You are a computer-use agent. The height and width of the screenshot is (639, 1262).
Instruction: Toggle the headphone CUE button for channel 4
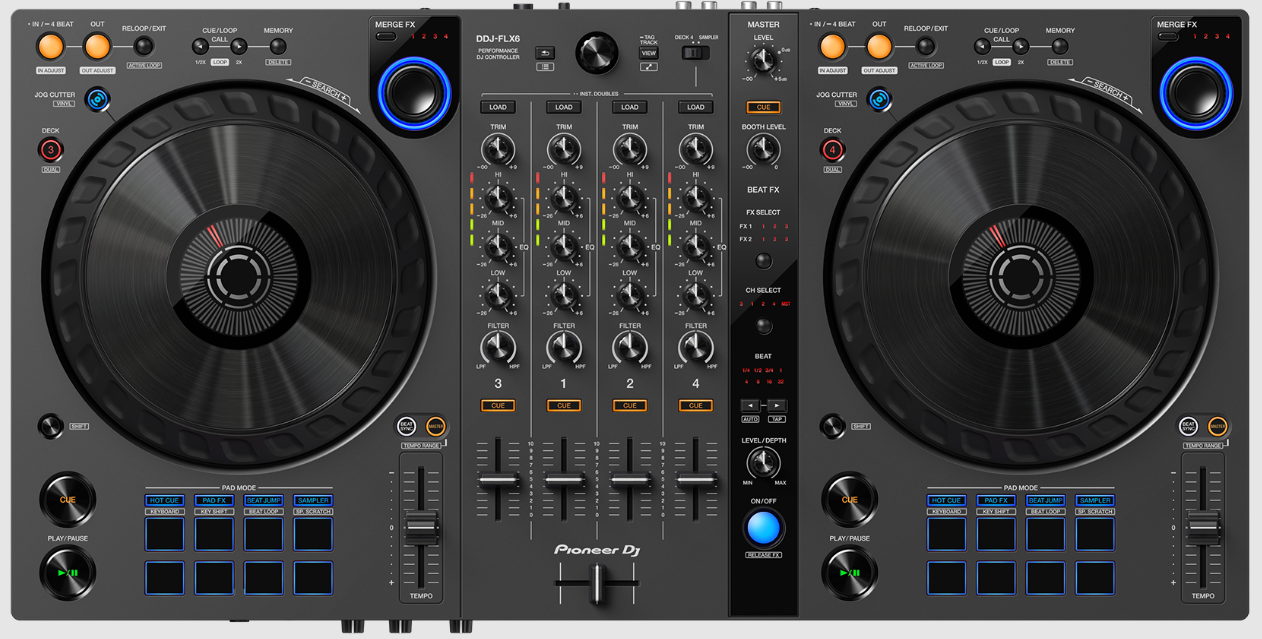coord(696,405)
